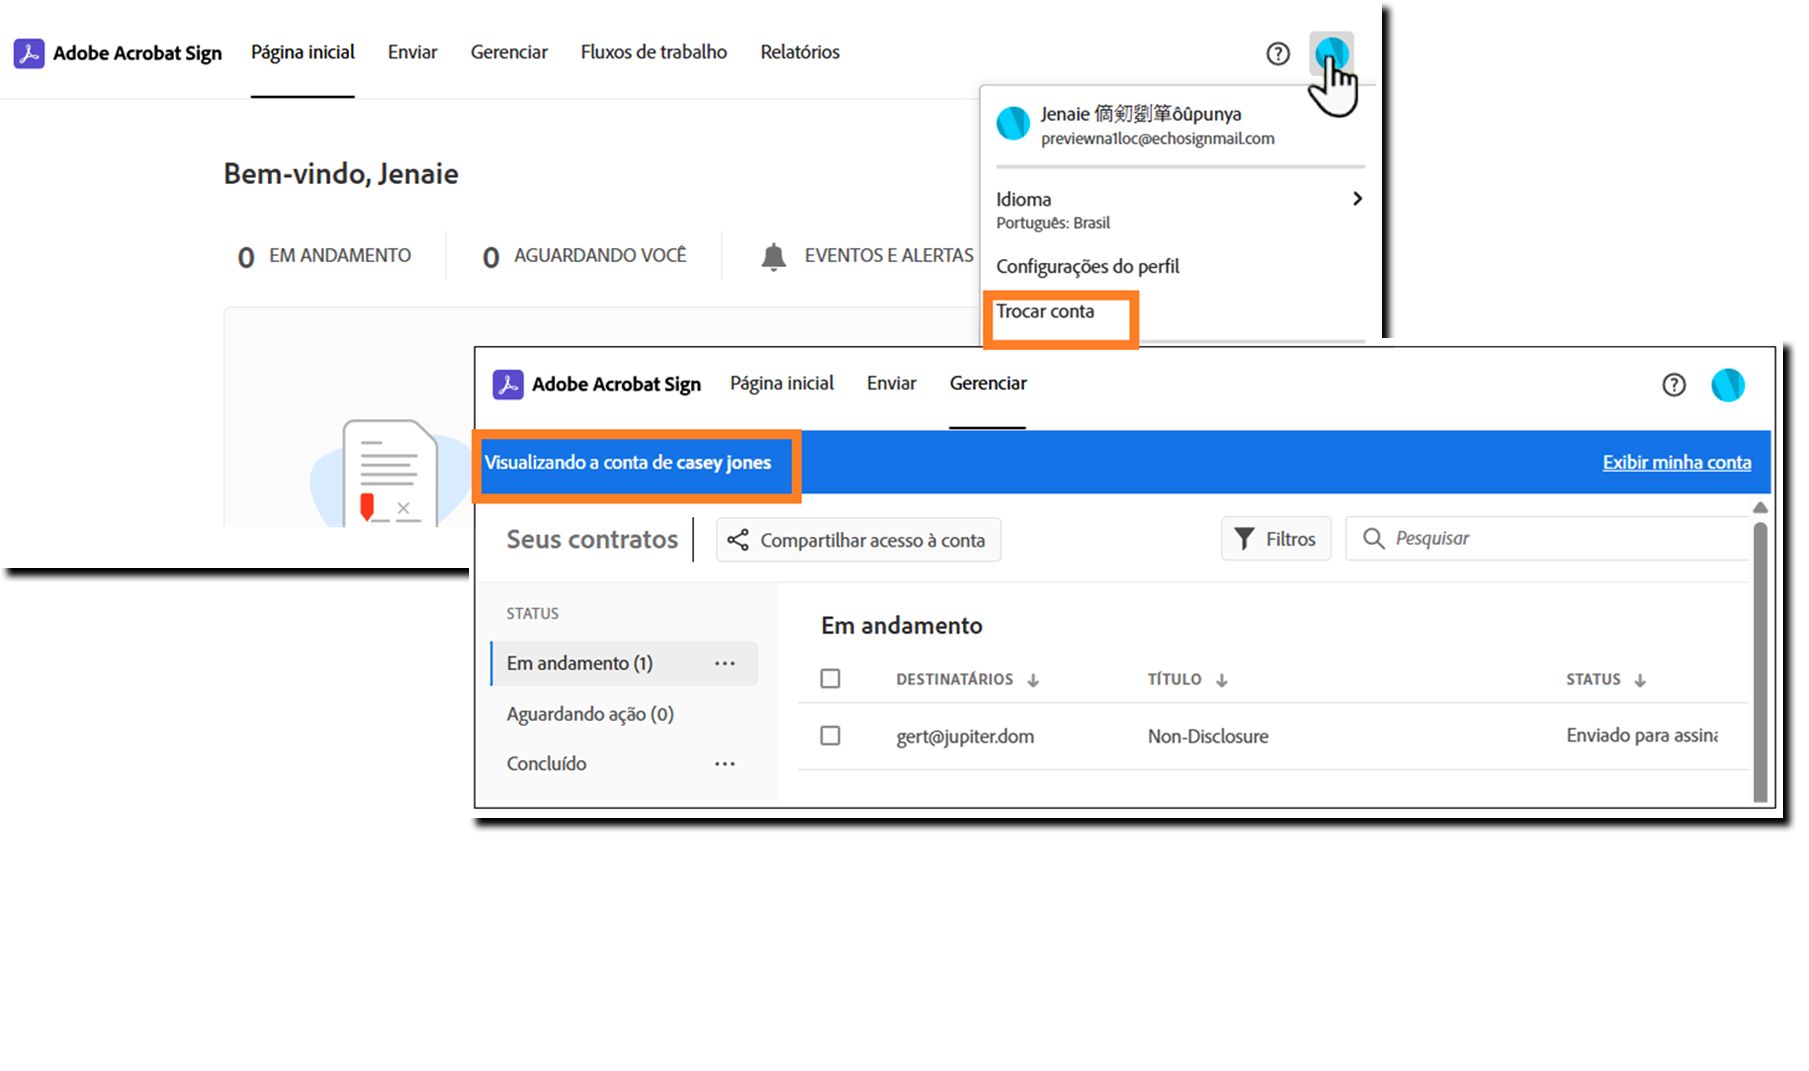Click gert@jupiter.dom recipient cell
1809x1071 pixels.
[x=965, y=737]
